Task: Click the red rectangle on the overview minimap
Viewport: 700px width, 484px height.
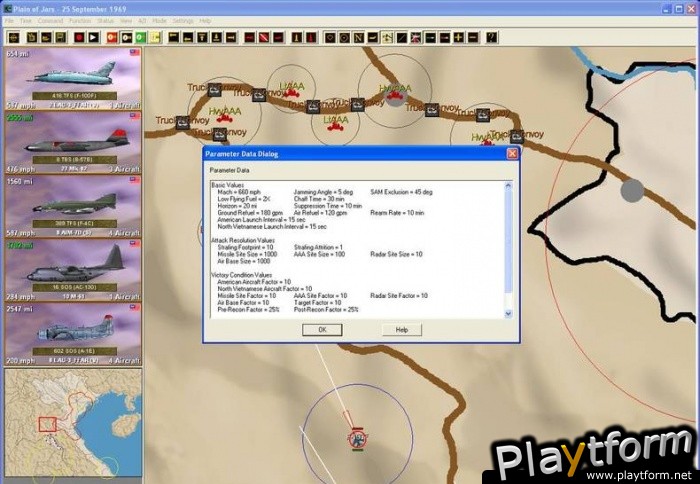Action: [x=47, y=424]
